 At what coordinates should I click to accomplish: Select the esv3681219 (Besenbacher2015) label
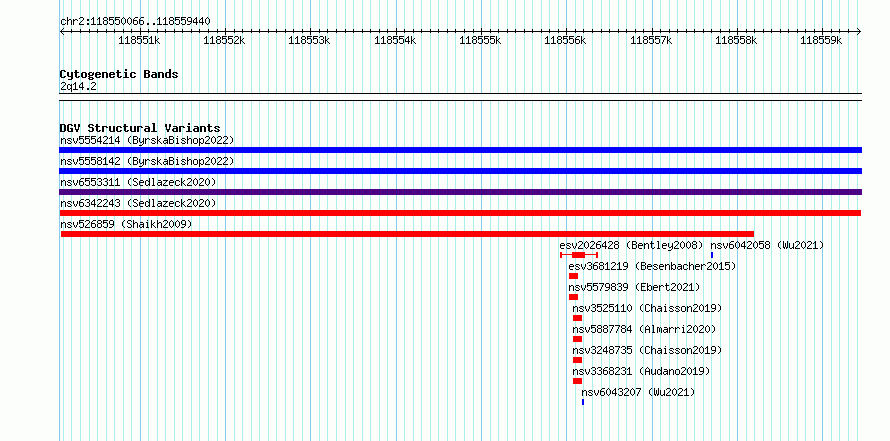pyautogui.click(x=652, y=266)
